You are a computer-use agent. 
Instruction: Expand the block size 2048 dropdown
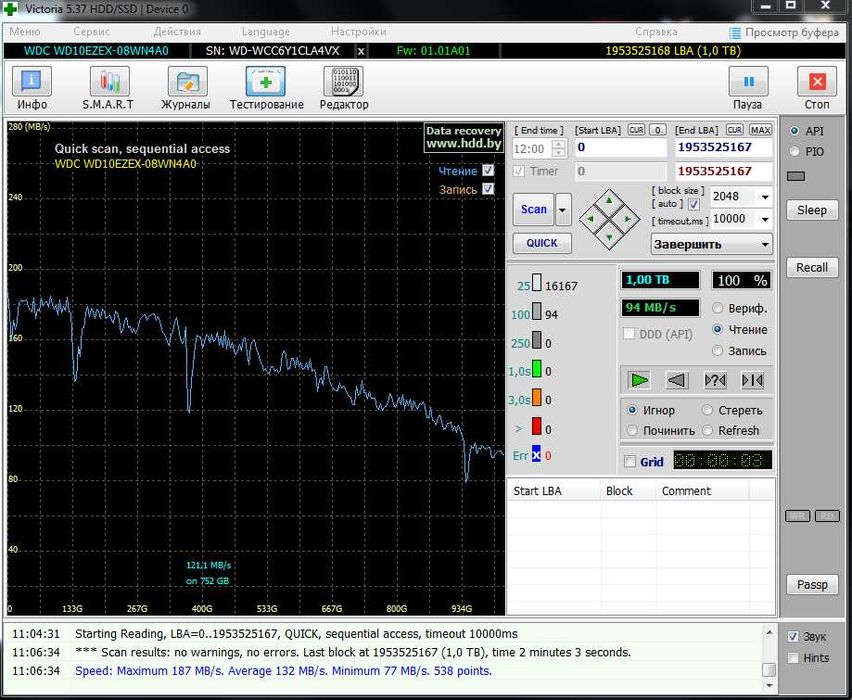click(x=764, y=197)
